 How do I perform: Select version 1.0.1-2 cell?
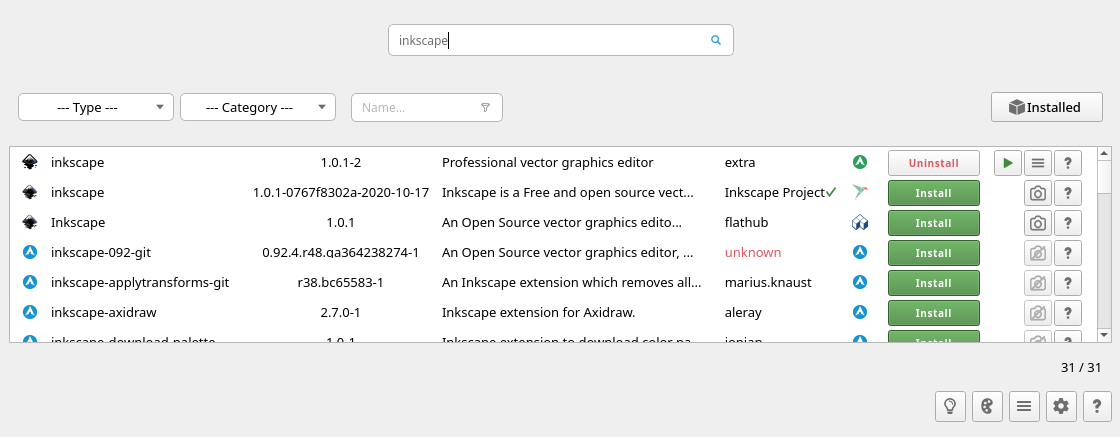[341, 163]
